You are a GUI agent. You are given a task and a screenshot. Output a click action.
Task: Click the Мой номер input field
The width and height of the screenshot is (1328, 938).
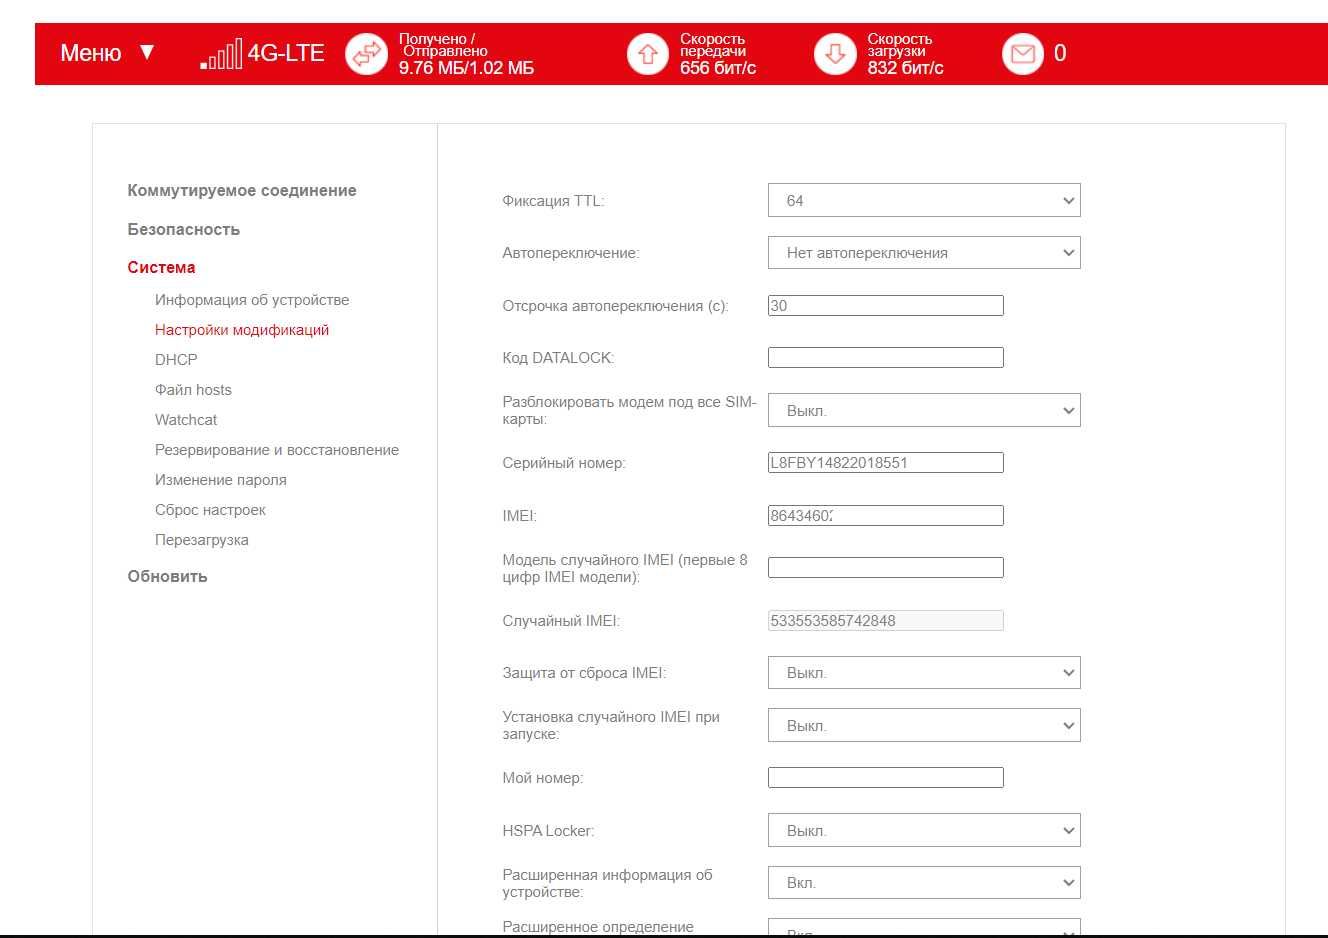pyautogui.click(x=885, y=777)
